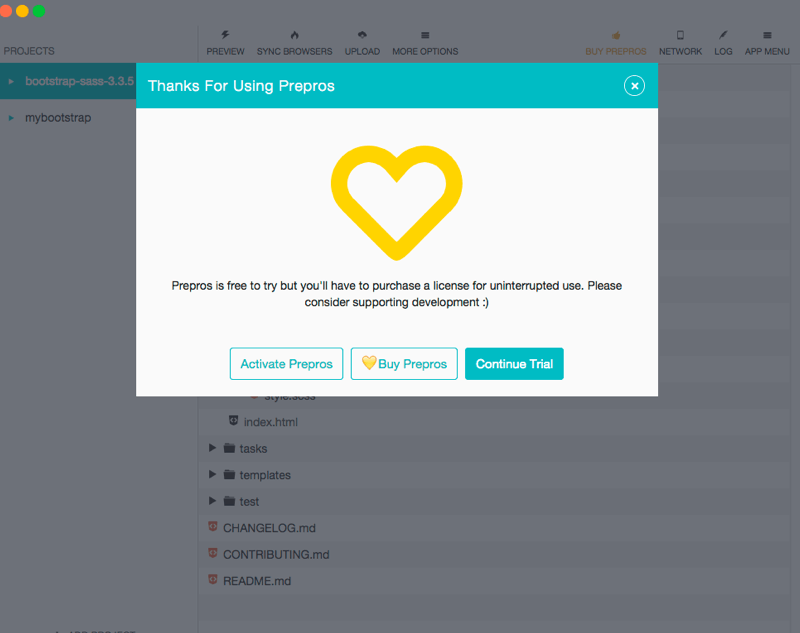Open the Network device icon
The height and width of the screenshot is (633, 800).
680,35
